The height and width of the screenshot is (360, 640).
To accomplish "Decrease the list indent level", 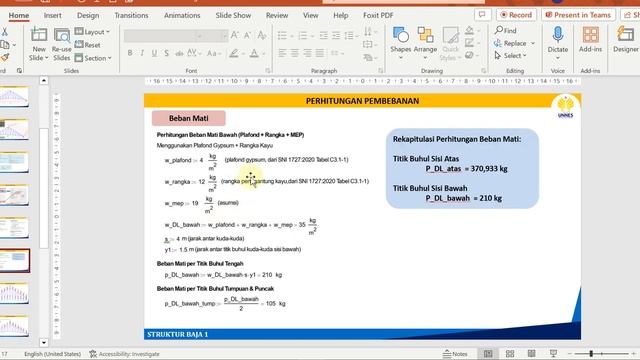I will tap(324, 36).
